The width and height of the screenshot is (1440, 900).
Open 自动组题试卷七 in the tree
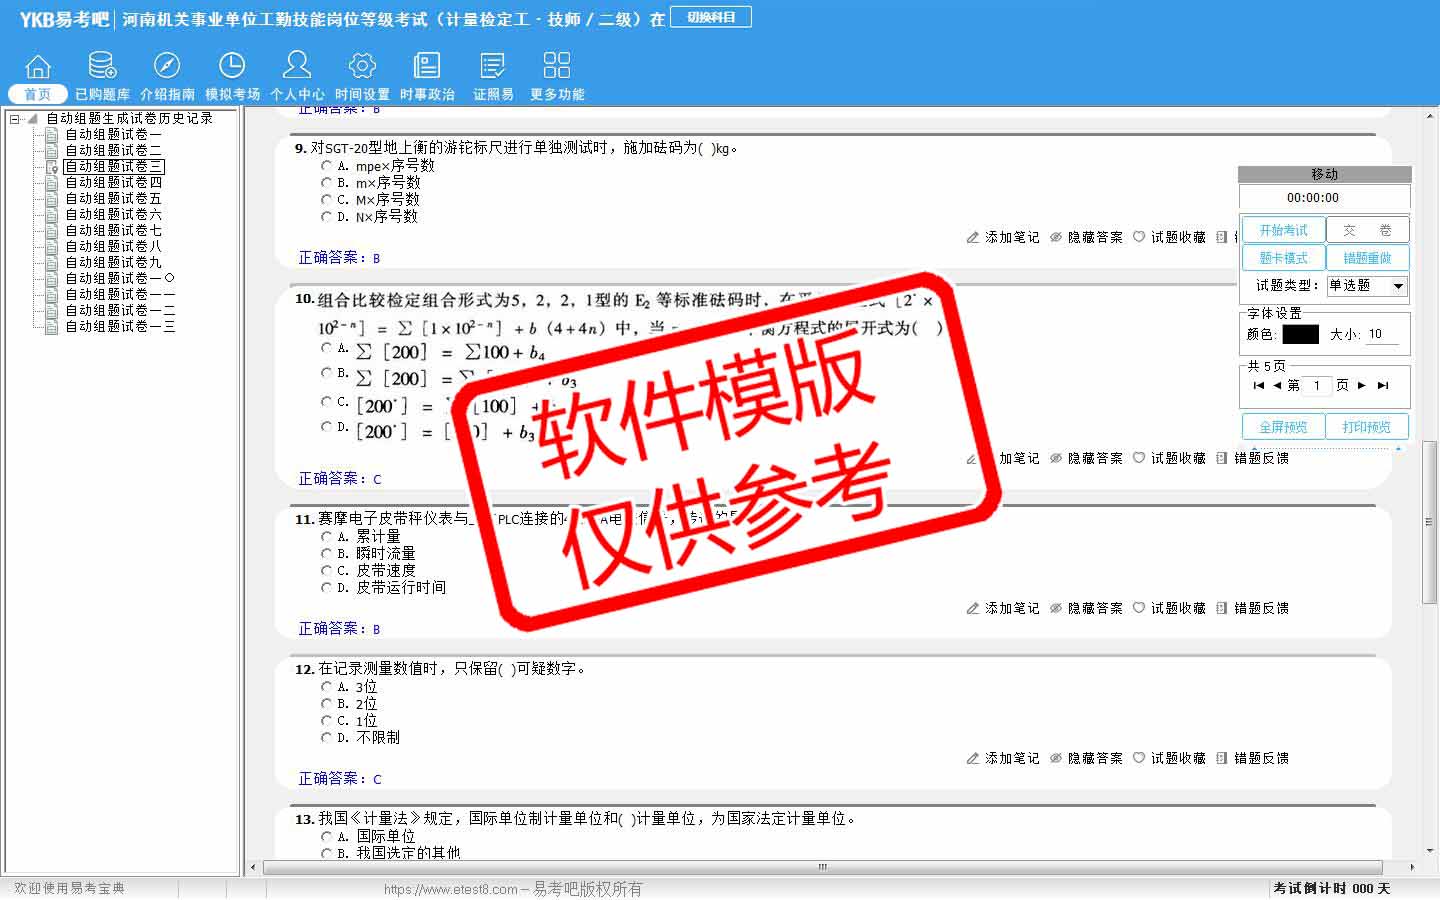click(x=113, y=231)
